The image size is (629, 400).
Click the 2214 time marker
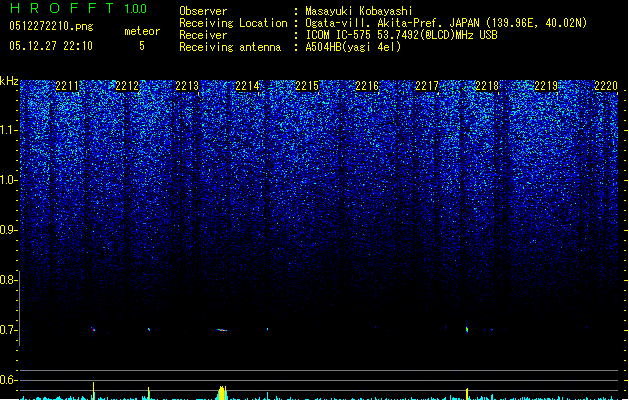[x=247, y=86]
